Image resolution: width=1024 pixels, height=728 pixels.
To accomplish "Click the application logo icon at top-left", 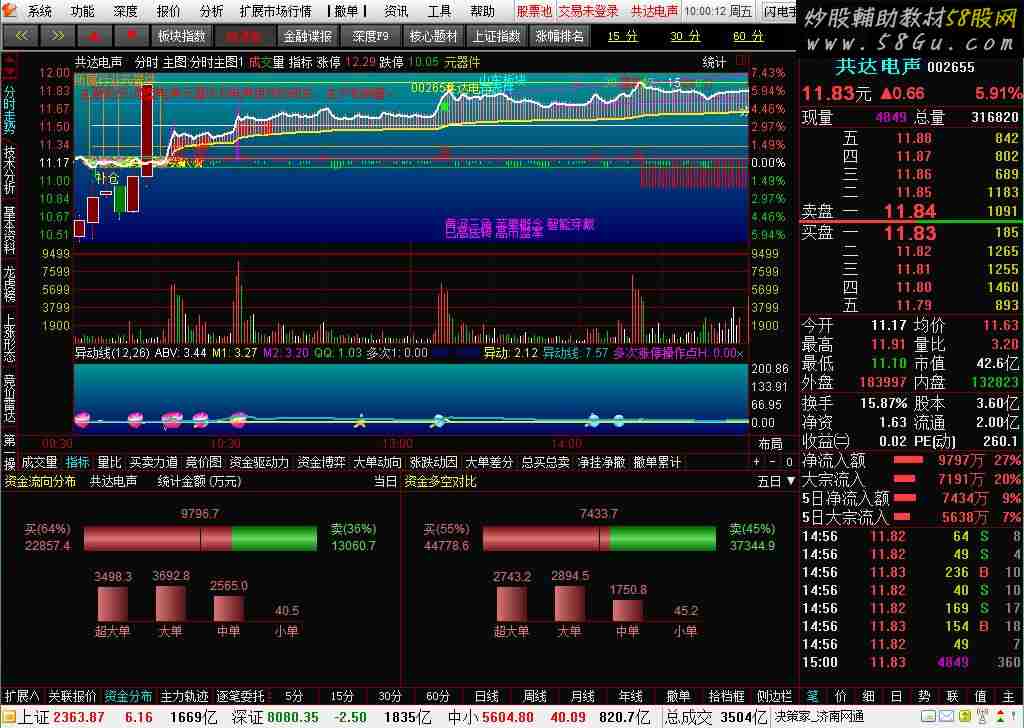I will [x=9, y=10].
